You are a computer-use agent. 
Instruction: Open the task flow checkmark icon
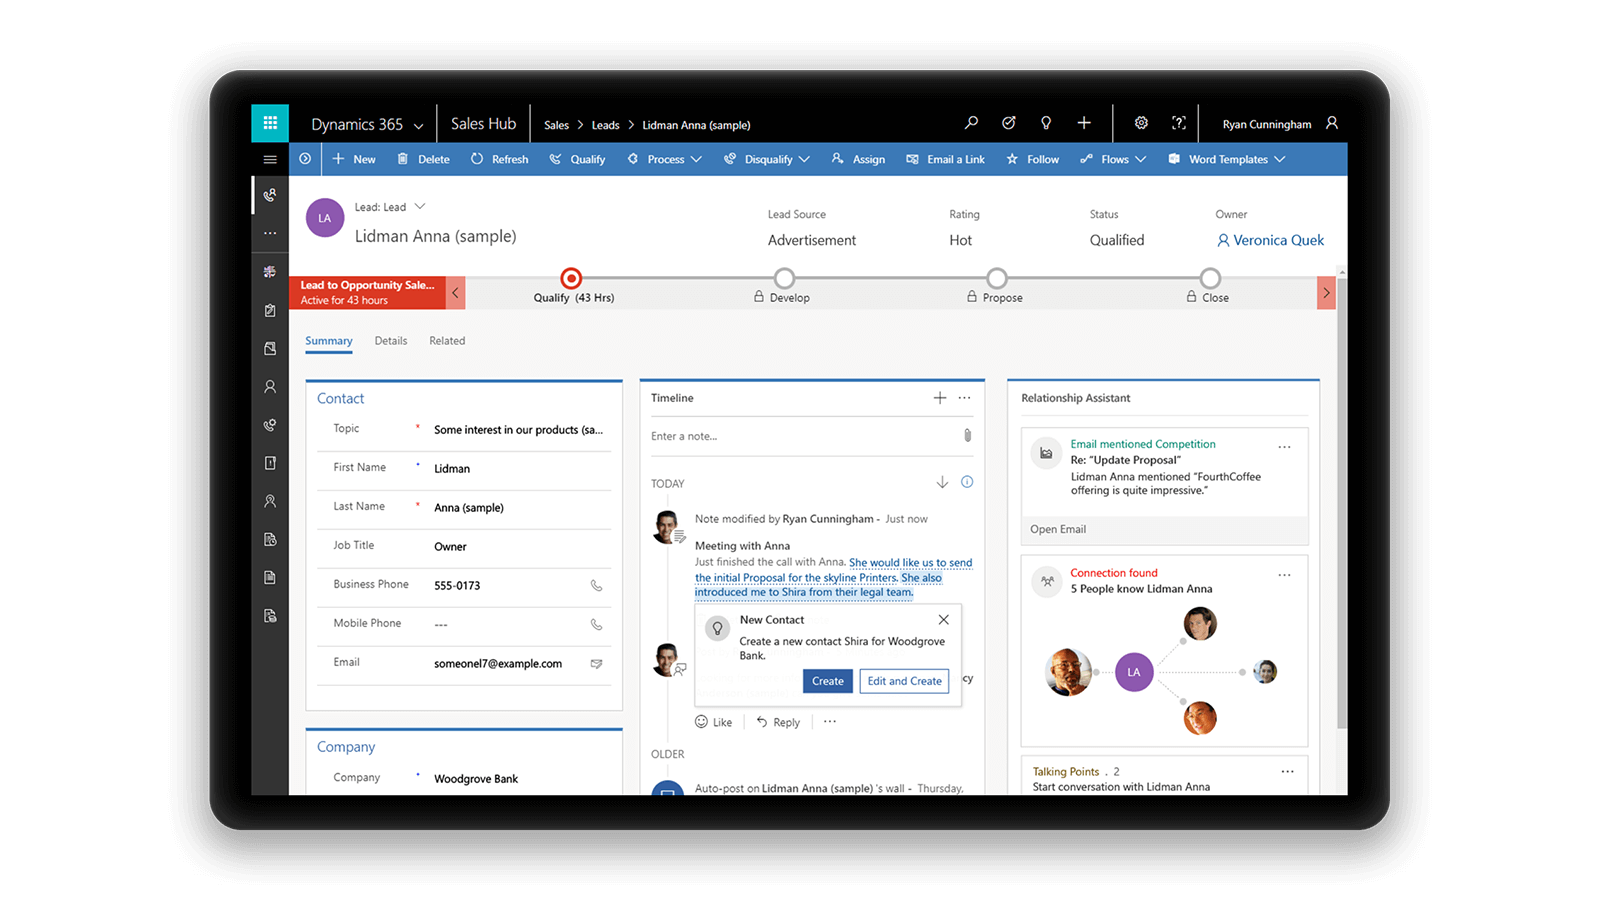coord(1009,123)
